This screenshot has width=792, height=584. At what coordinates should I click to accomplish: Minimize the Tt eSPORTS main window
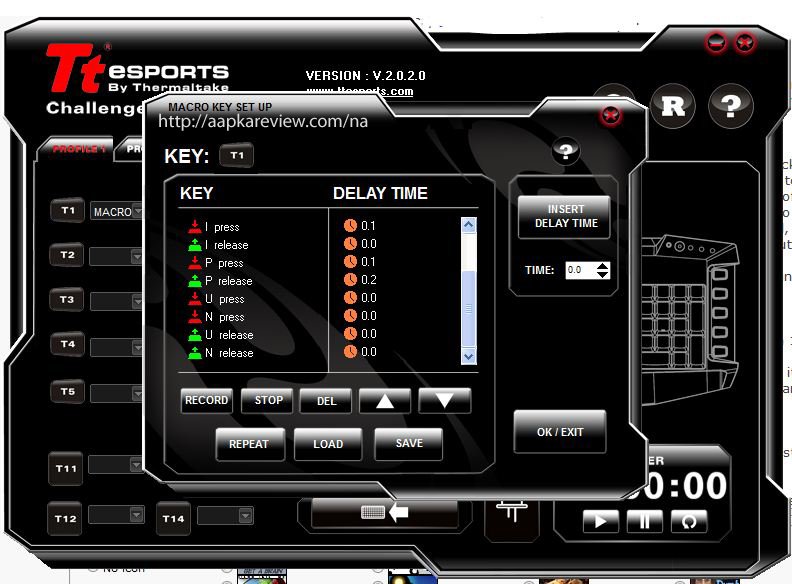[716, 42]
